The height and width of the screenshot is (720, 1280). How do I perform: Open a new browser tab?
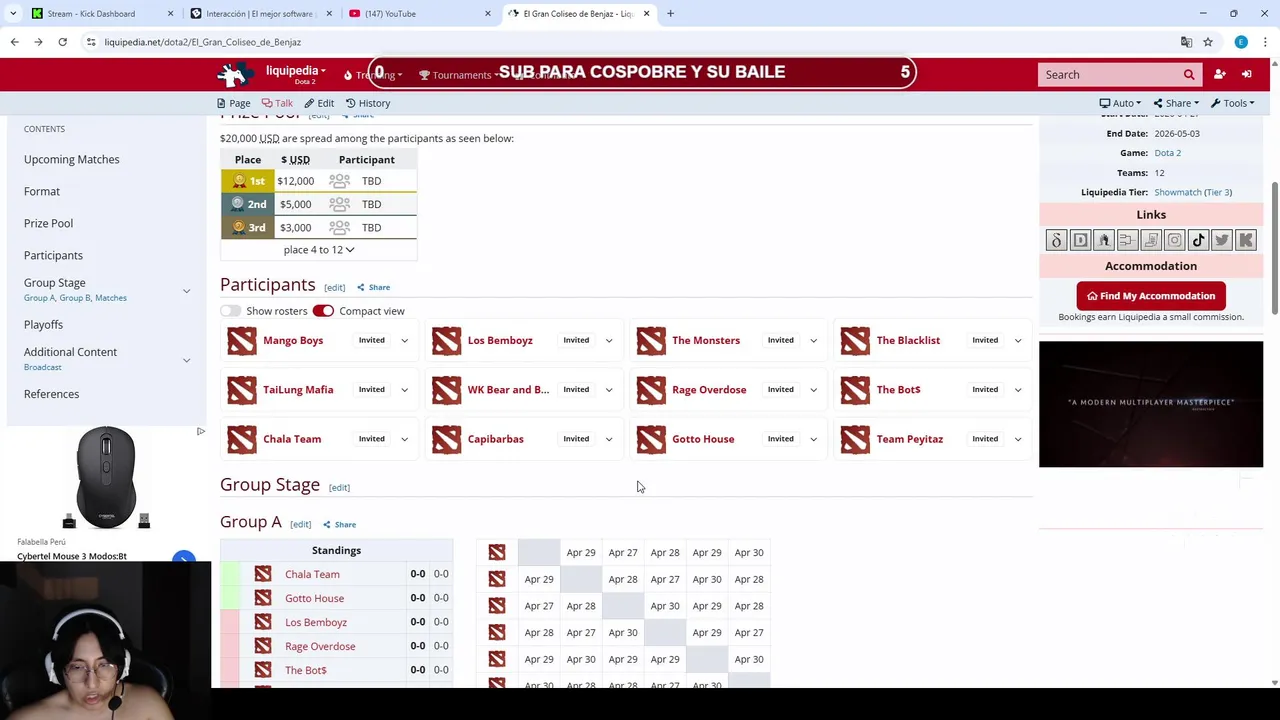670,14
